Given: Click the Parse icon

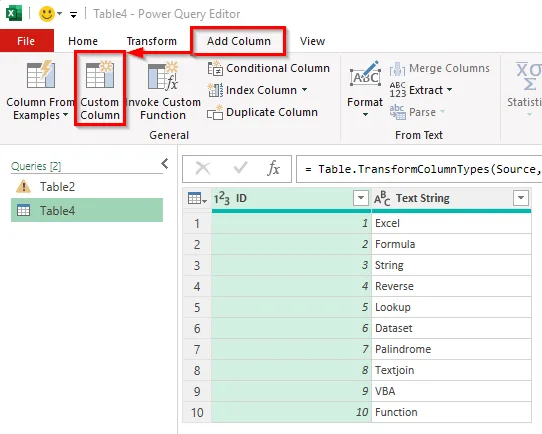Looking at the screenshot, I should click(x=398, y=112).
